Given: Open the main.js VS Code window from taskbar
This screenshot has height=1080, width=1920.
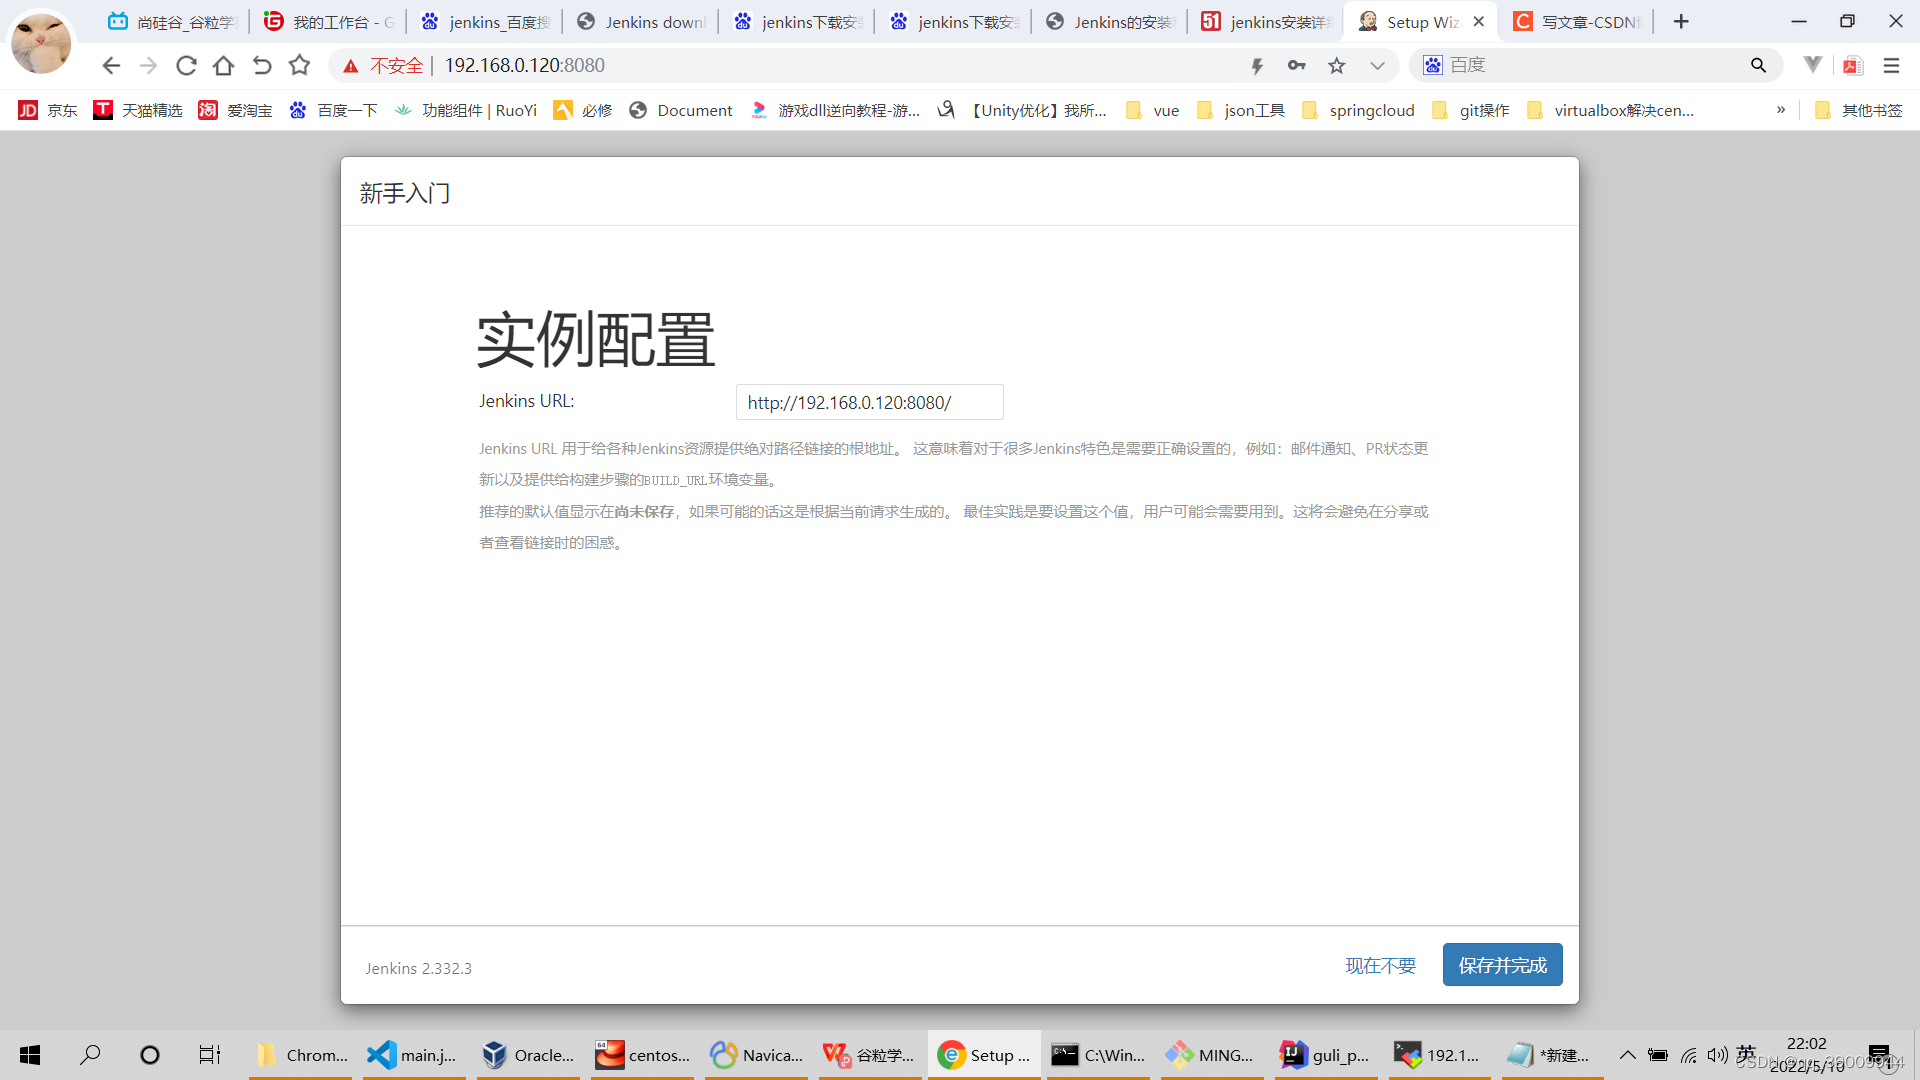Looking at the screenshot, I should pyautogui.click(x=412, y=1054).
